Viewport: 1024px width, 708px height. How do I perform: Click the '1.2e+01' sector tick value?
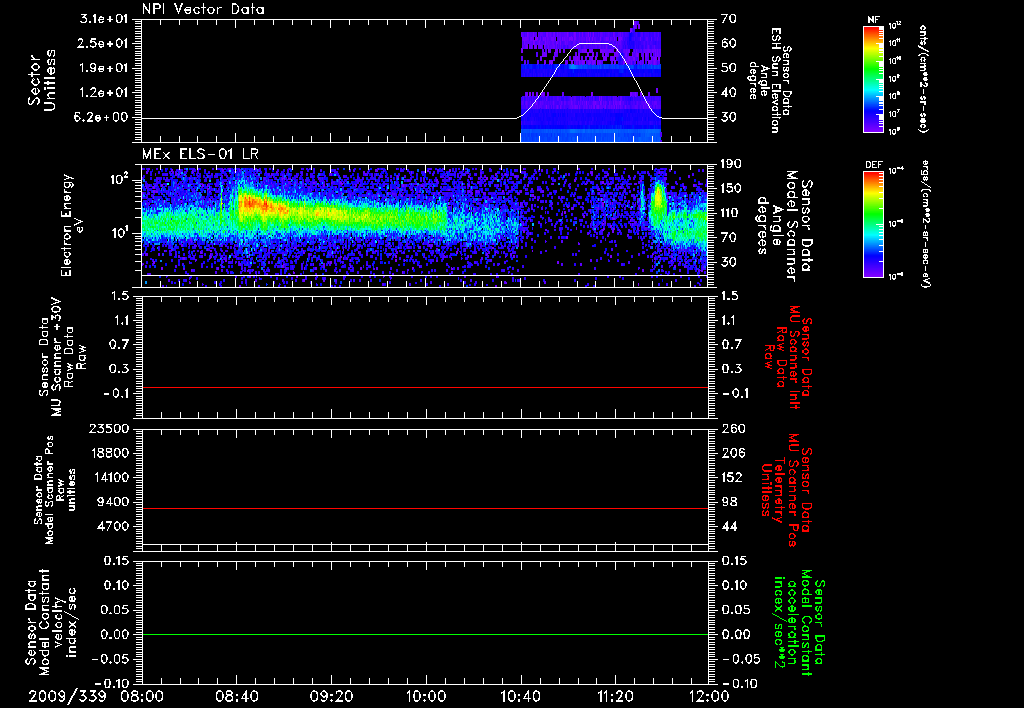(x=104, y=93)
